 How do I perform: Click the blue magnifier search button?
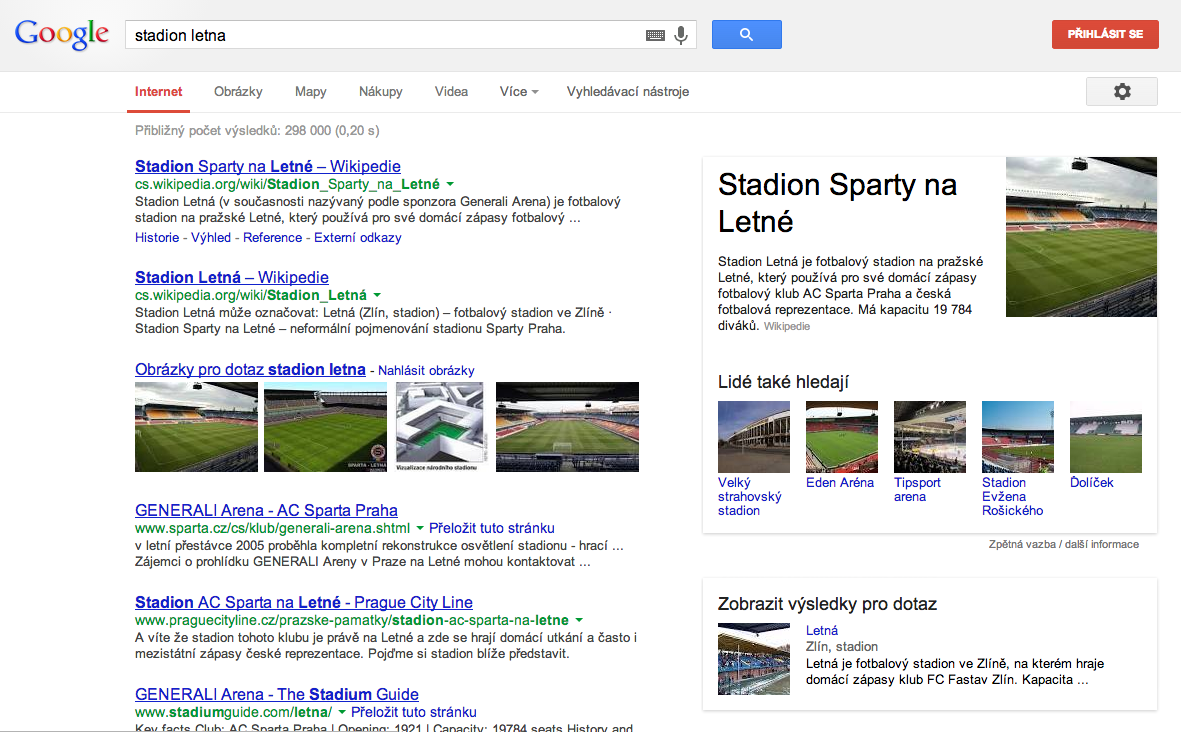[746, 35]
